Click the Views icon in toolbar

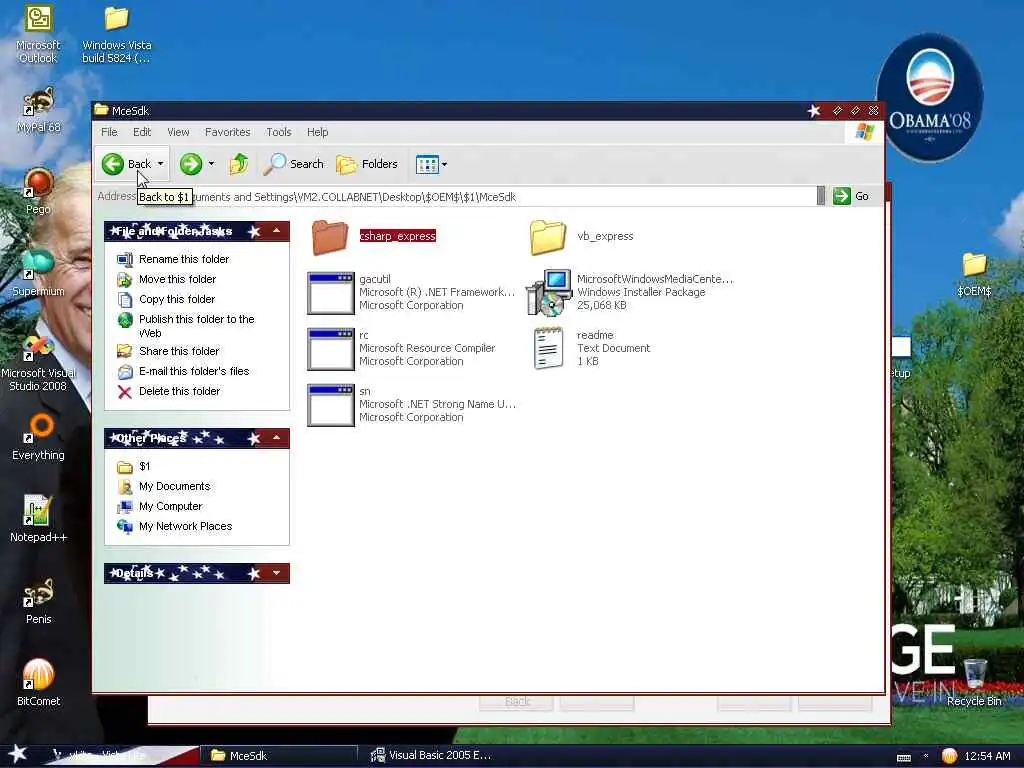(x=427, y=165)
